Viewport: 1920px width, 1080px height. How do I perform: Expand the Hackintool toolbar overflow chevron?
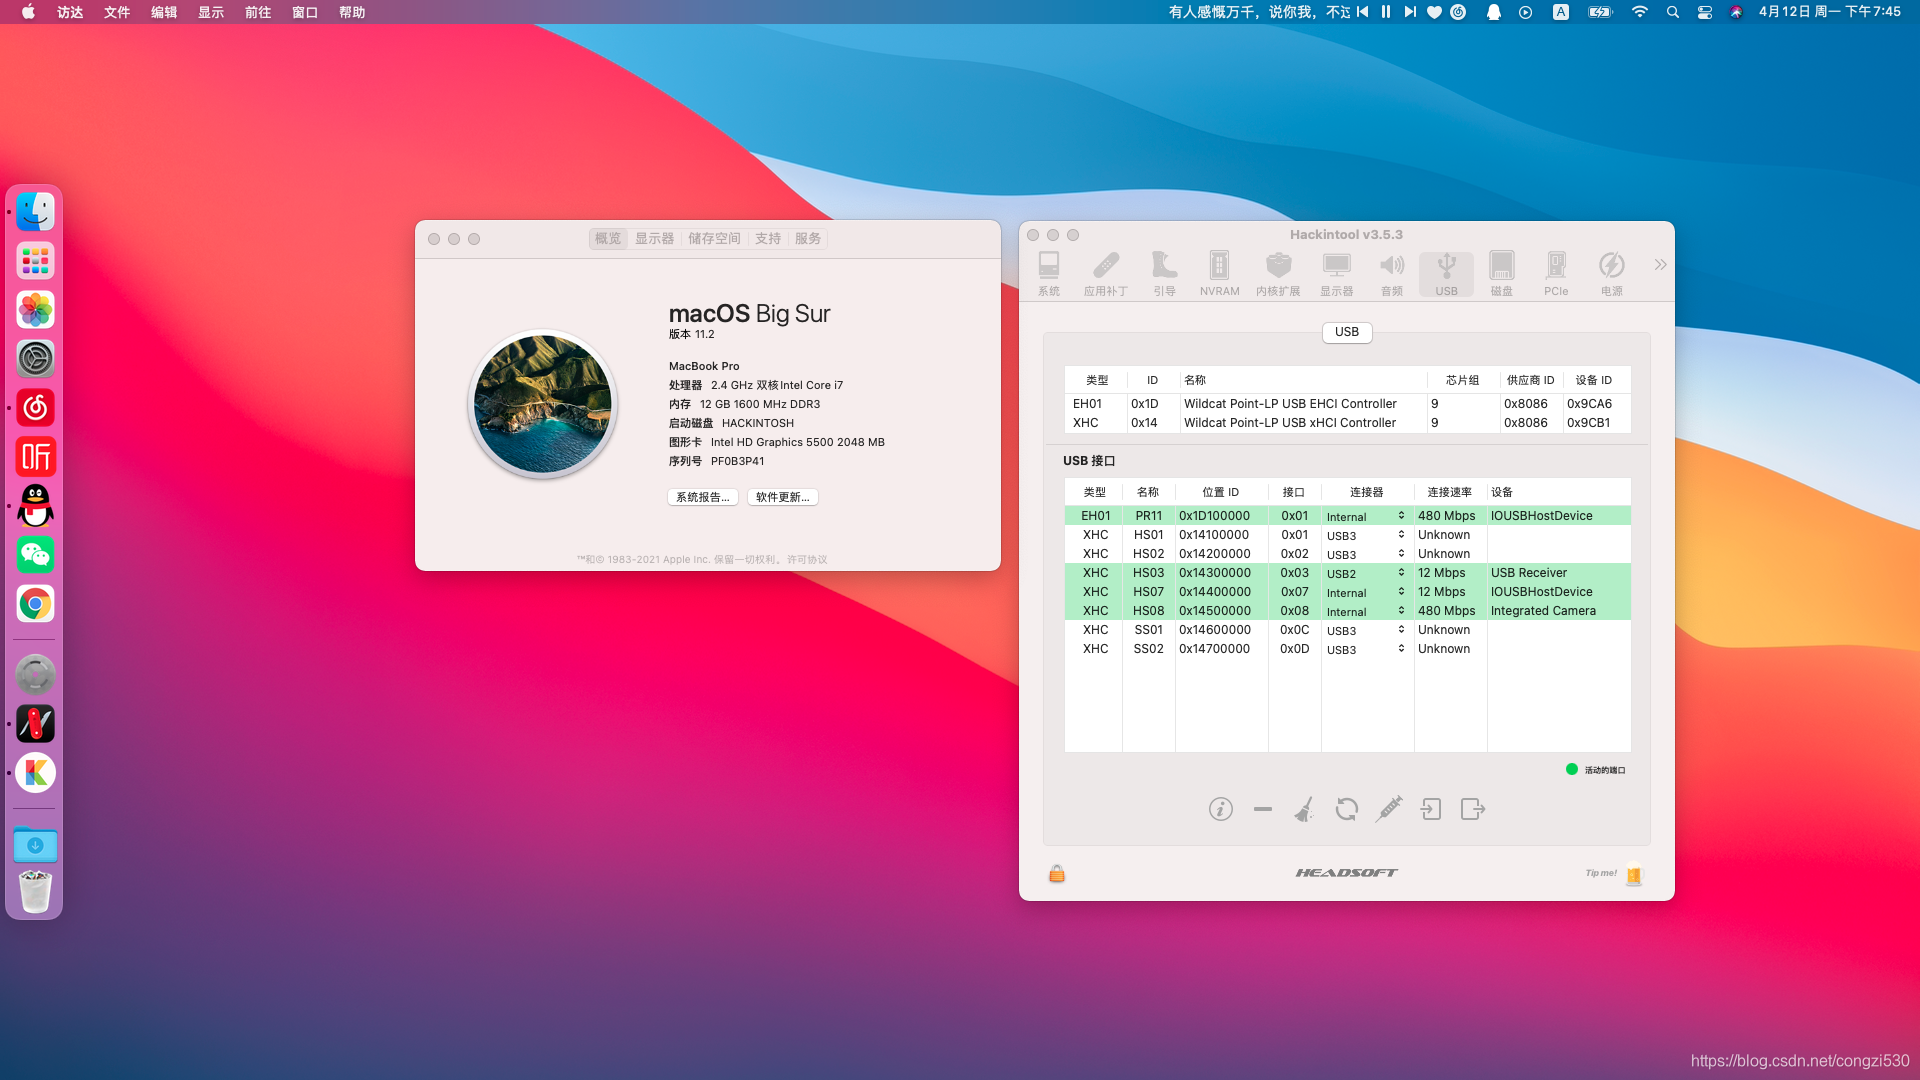pos(1660,265)
